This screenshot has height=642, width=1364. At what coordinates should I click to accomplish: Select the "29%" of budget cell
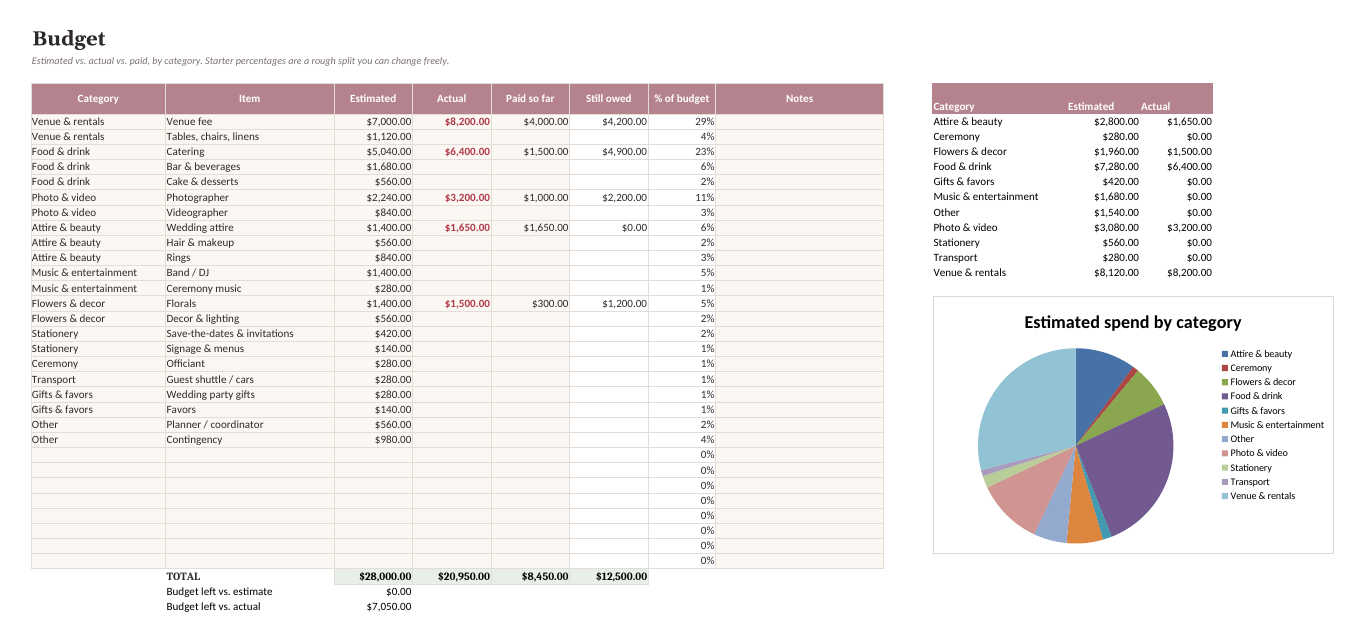[x=682, y=122]
